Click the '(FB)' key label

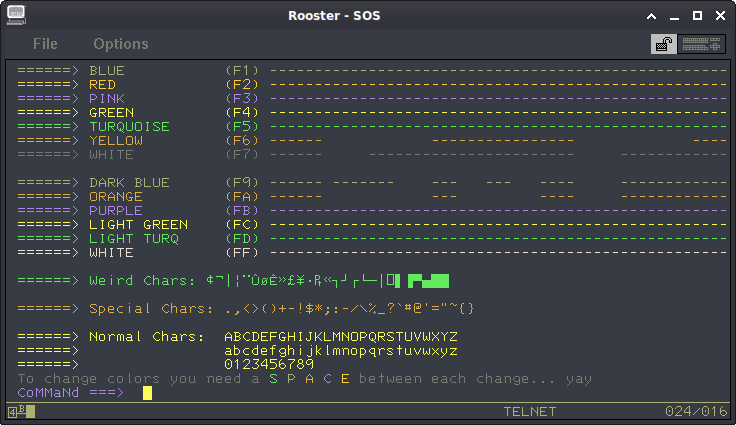click(x=242, y=211)
